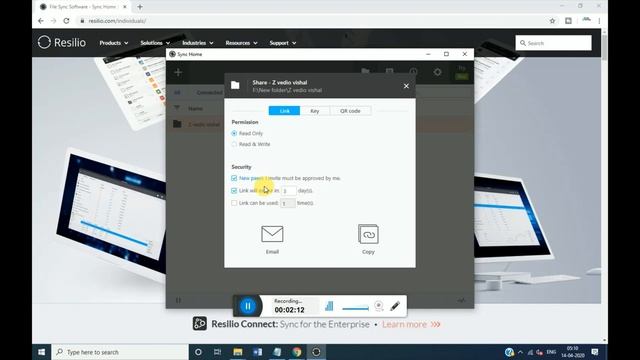Screen dimensions: 640x360
Task: Click the Resilio logo
Action: (x=62, y=42)
